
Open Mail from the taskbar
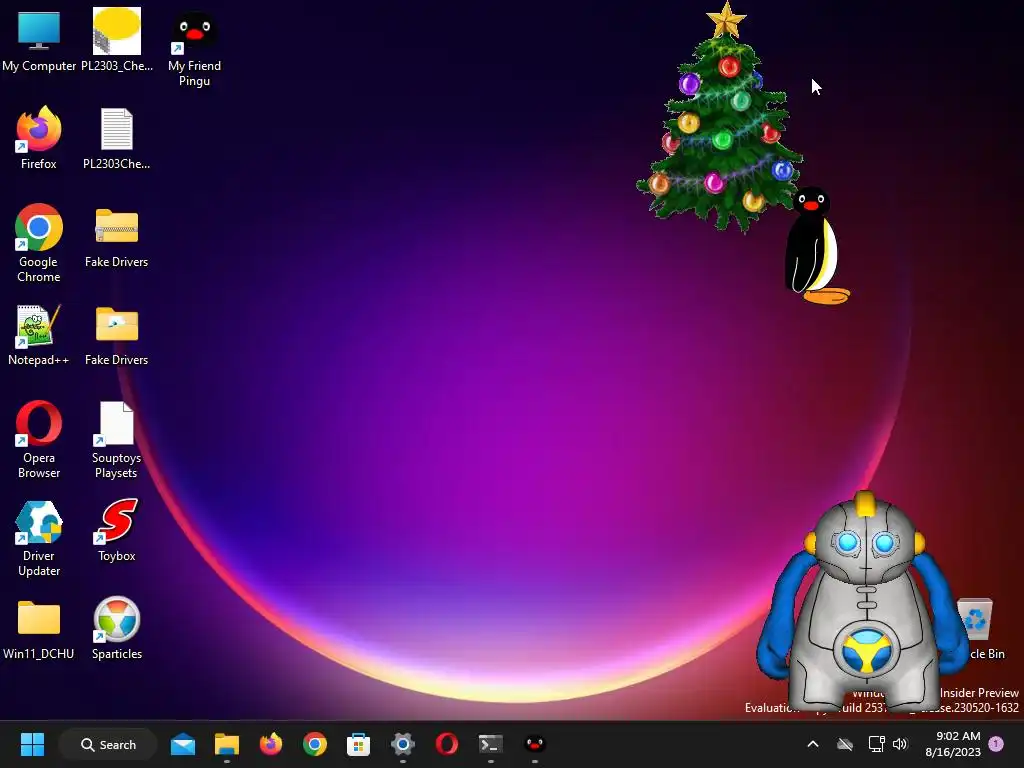pos(183,744)
